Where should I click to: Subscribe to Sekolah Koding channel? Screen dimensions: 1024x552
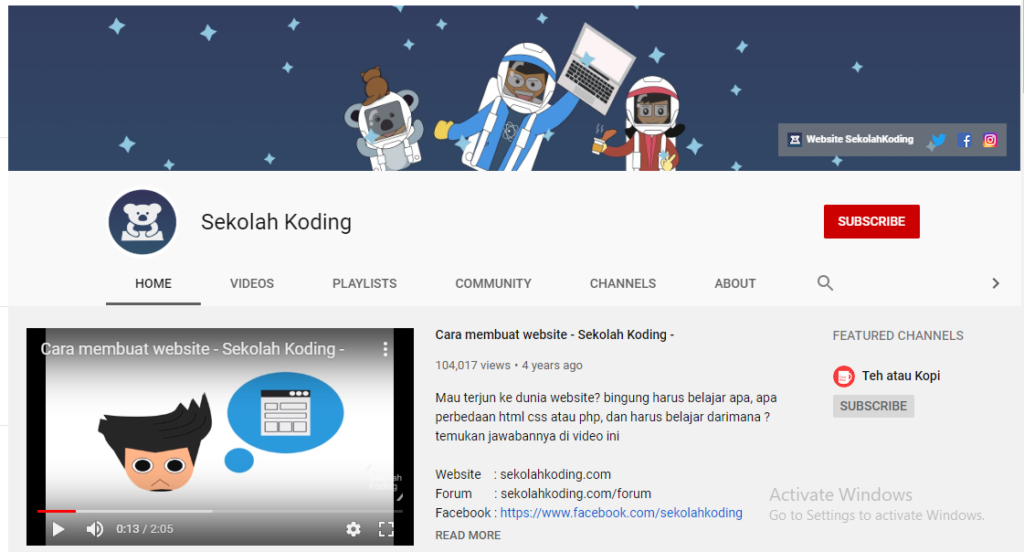click(871, 221)
